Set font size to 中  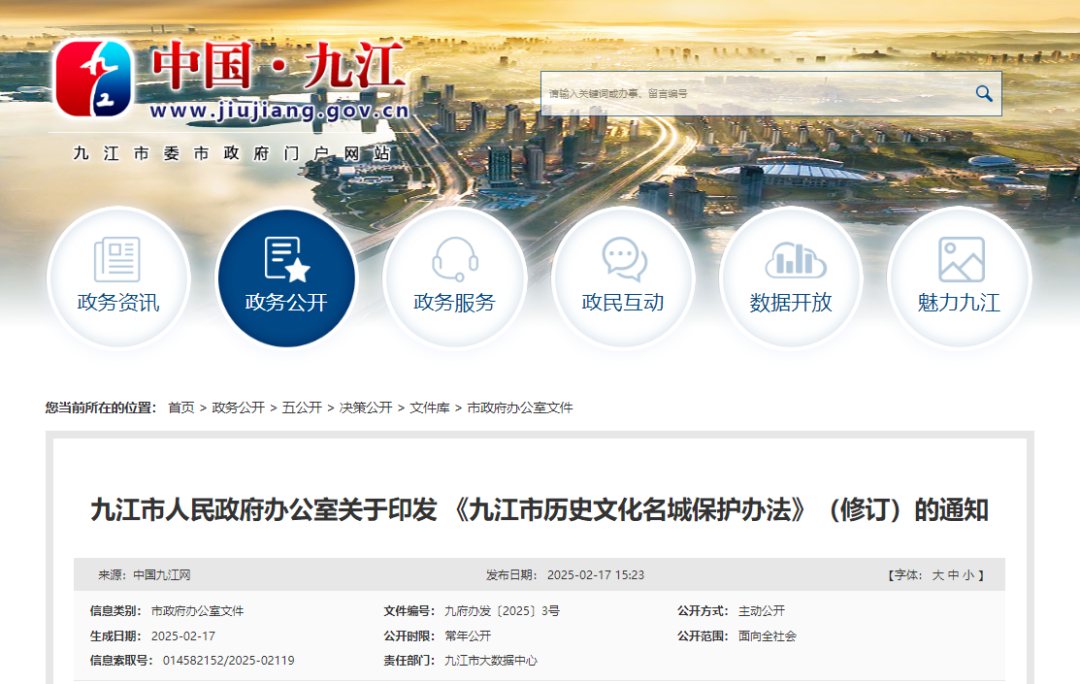[953, 575]
